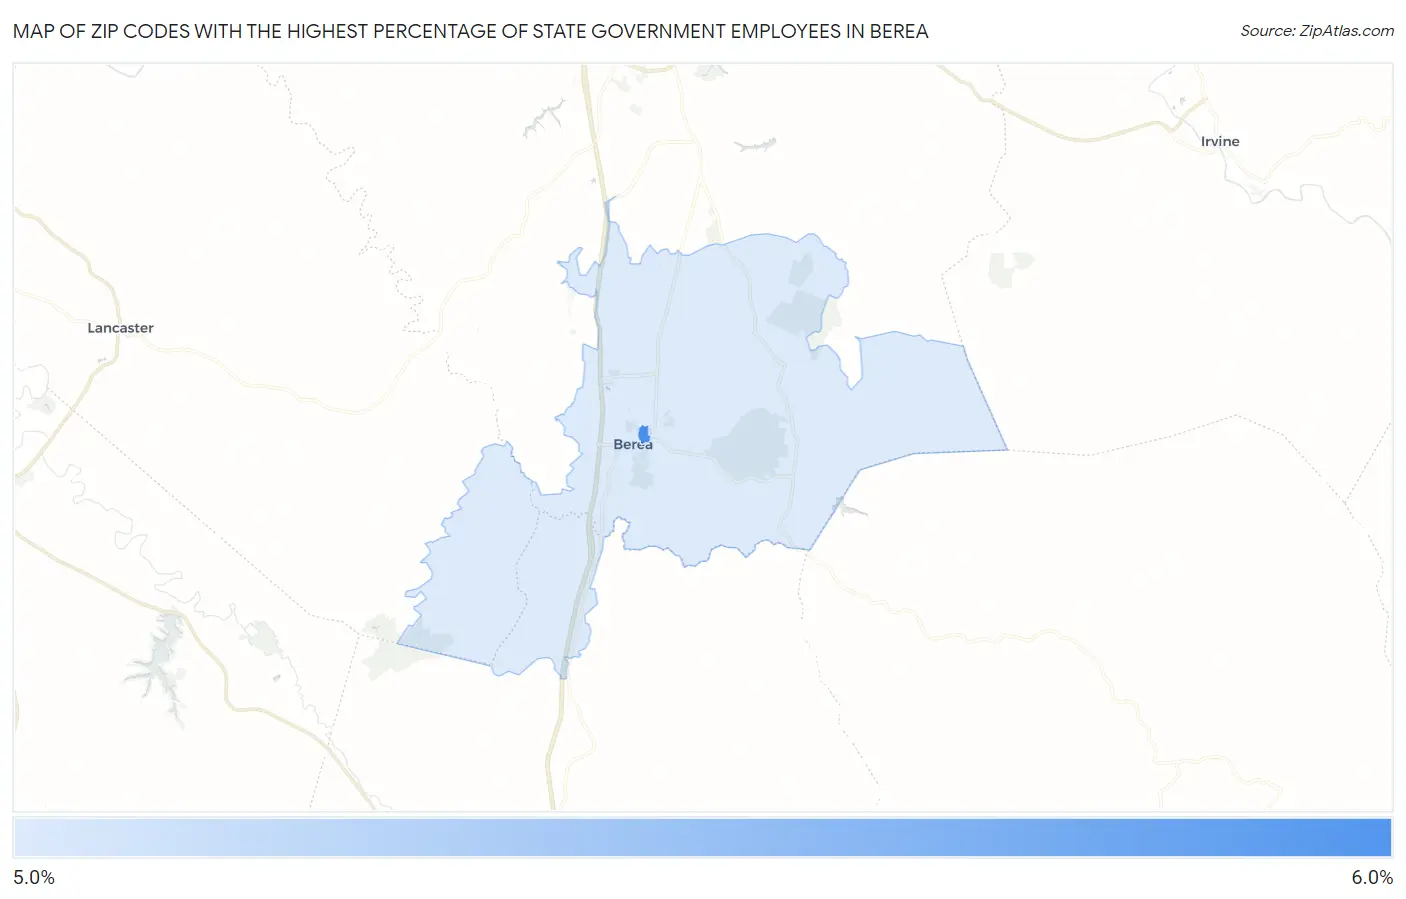Screen dimensions: 1406x899
Task: Click the 5.0% legend minimum value
Action: 34,877
